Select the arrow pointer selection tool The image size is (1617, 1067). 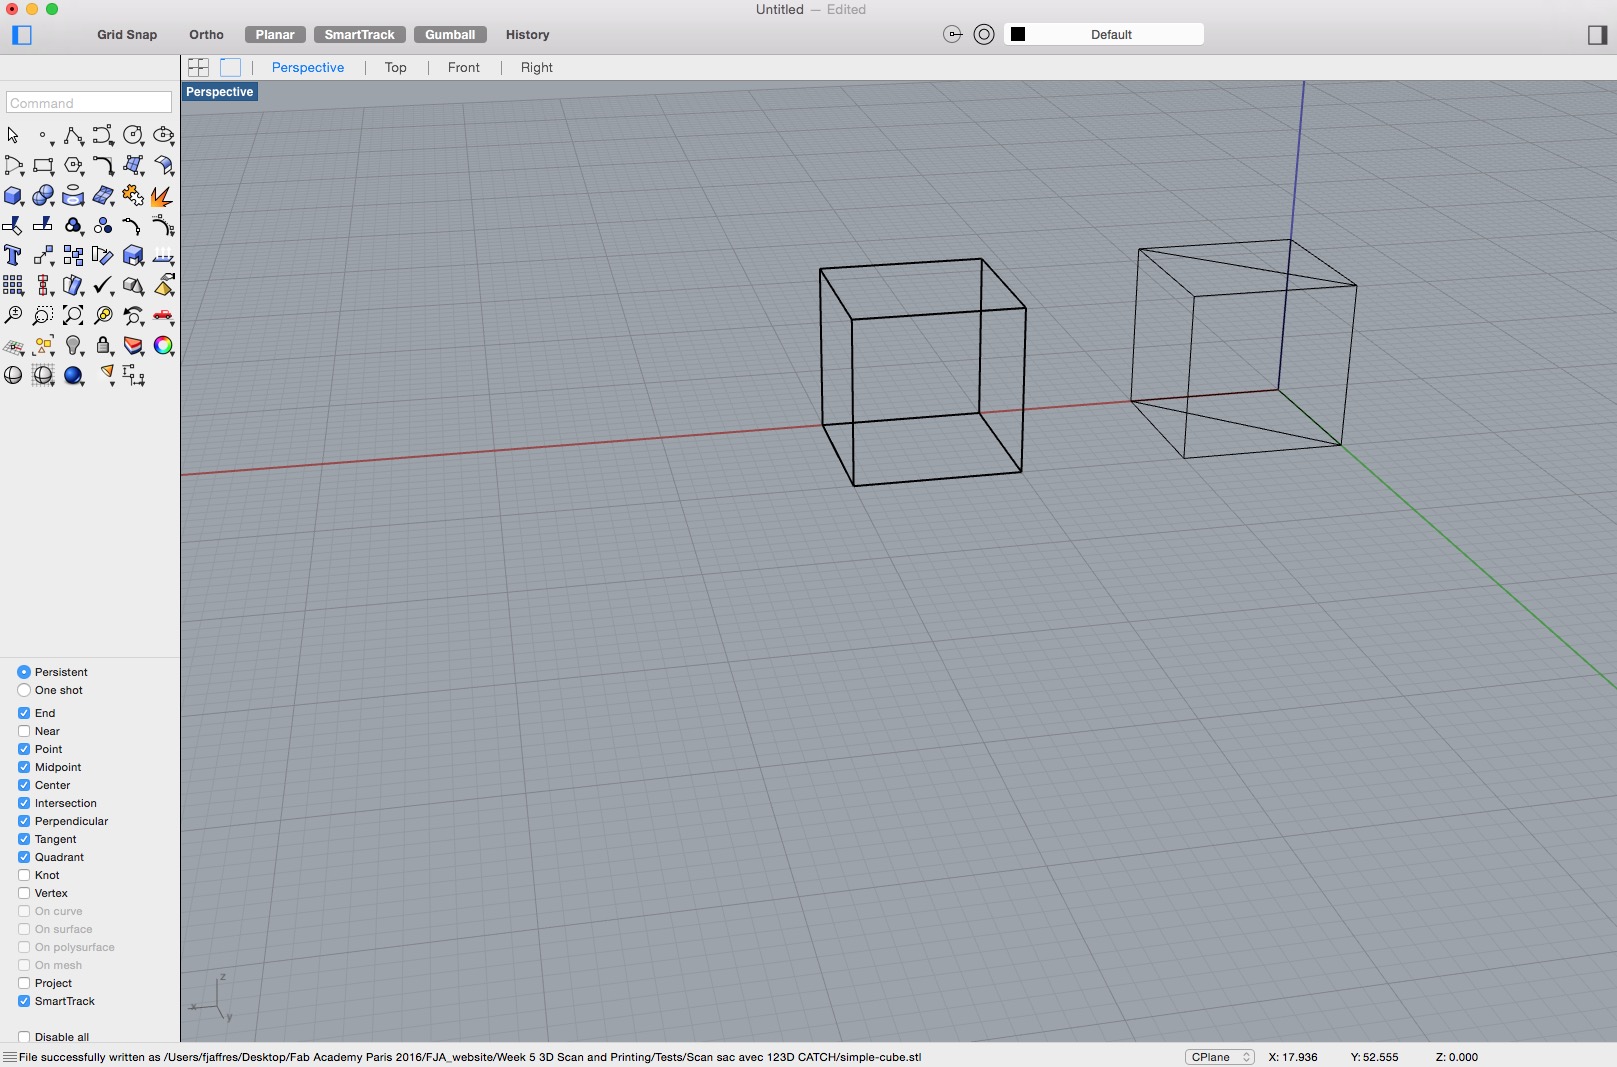point(13,135)
